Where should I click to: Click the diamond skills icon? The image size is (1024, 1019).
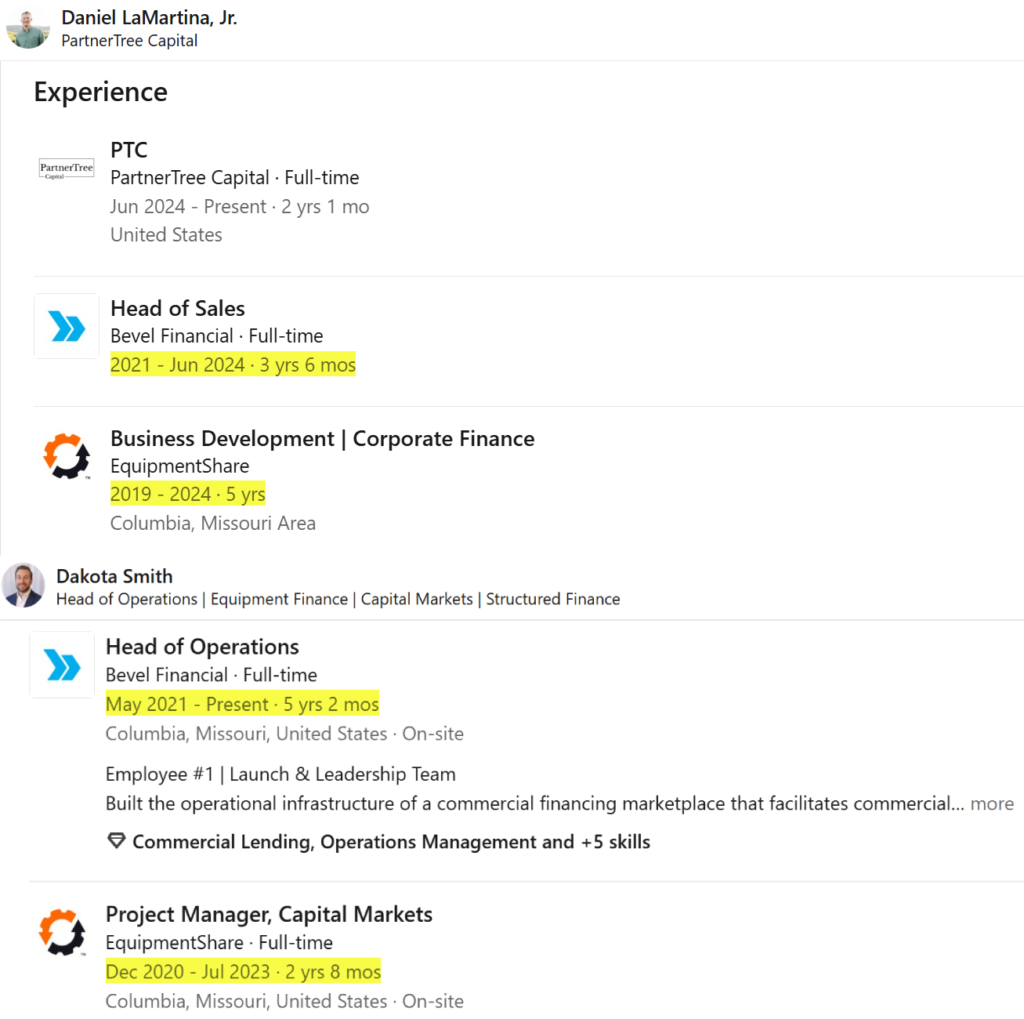click(116, 841)
